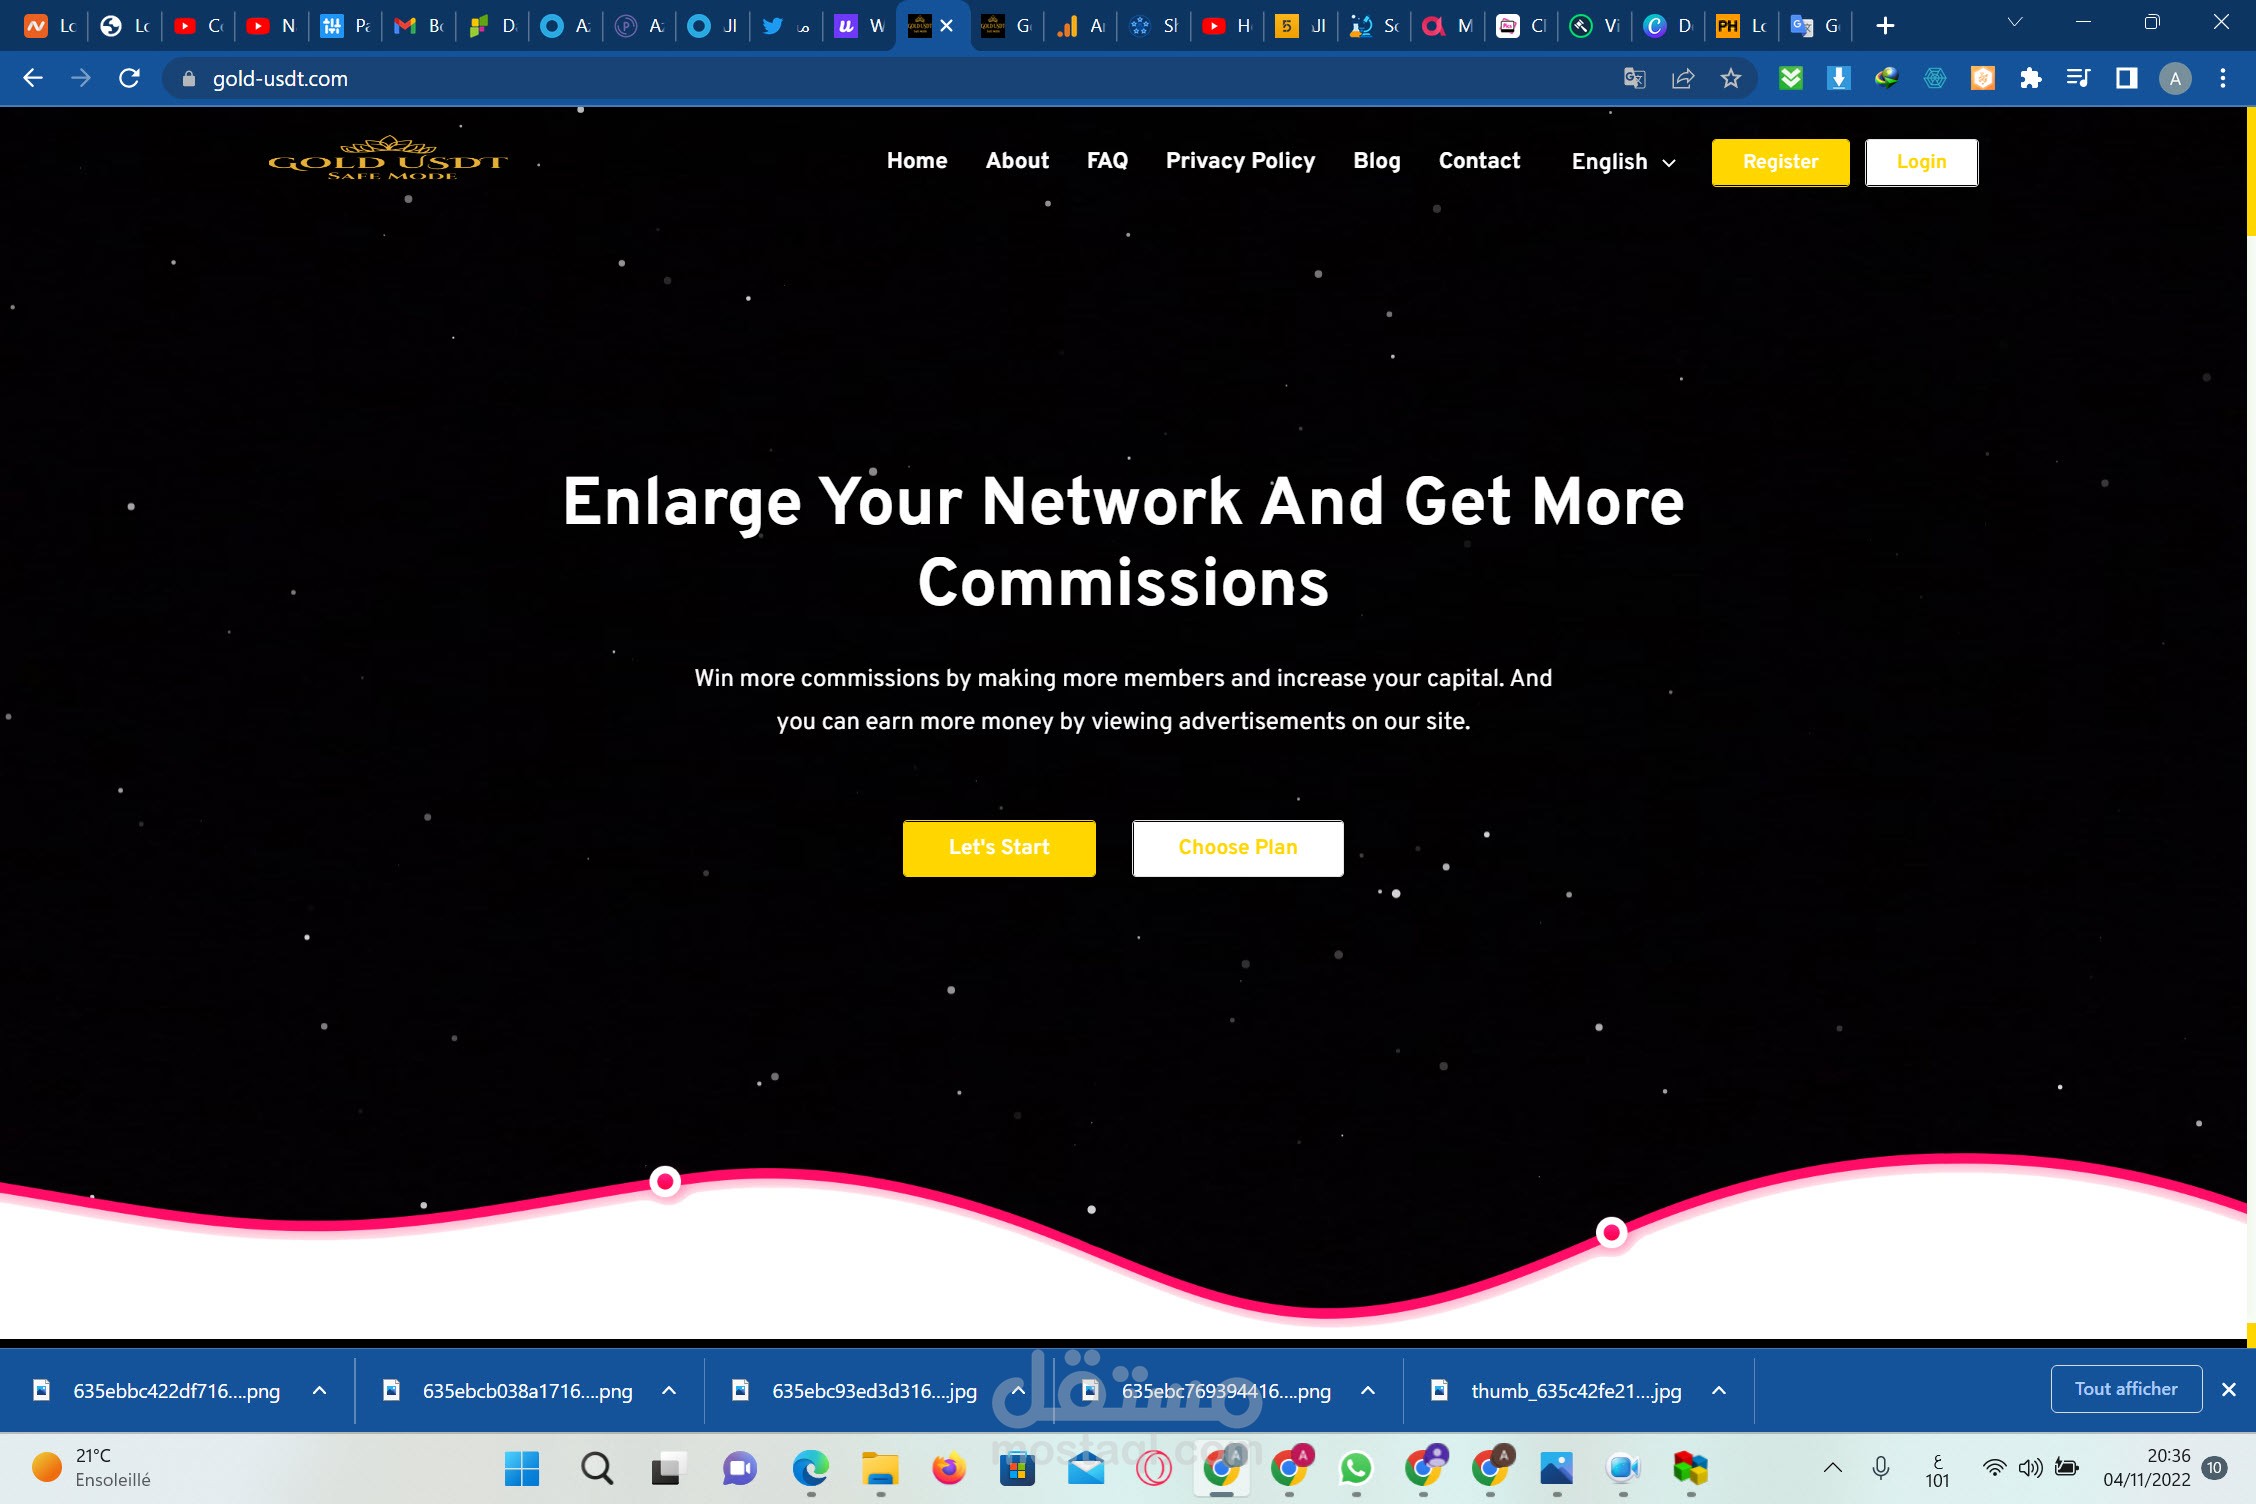Open the browser extensions puzzle icon
The image size is (2256, 1504).
tap(2030, 78)
